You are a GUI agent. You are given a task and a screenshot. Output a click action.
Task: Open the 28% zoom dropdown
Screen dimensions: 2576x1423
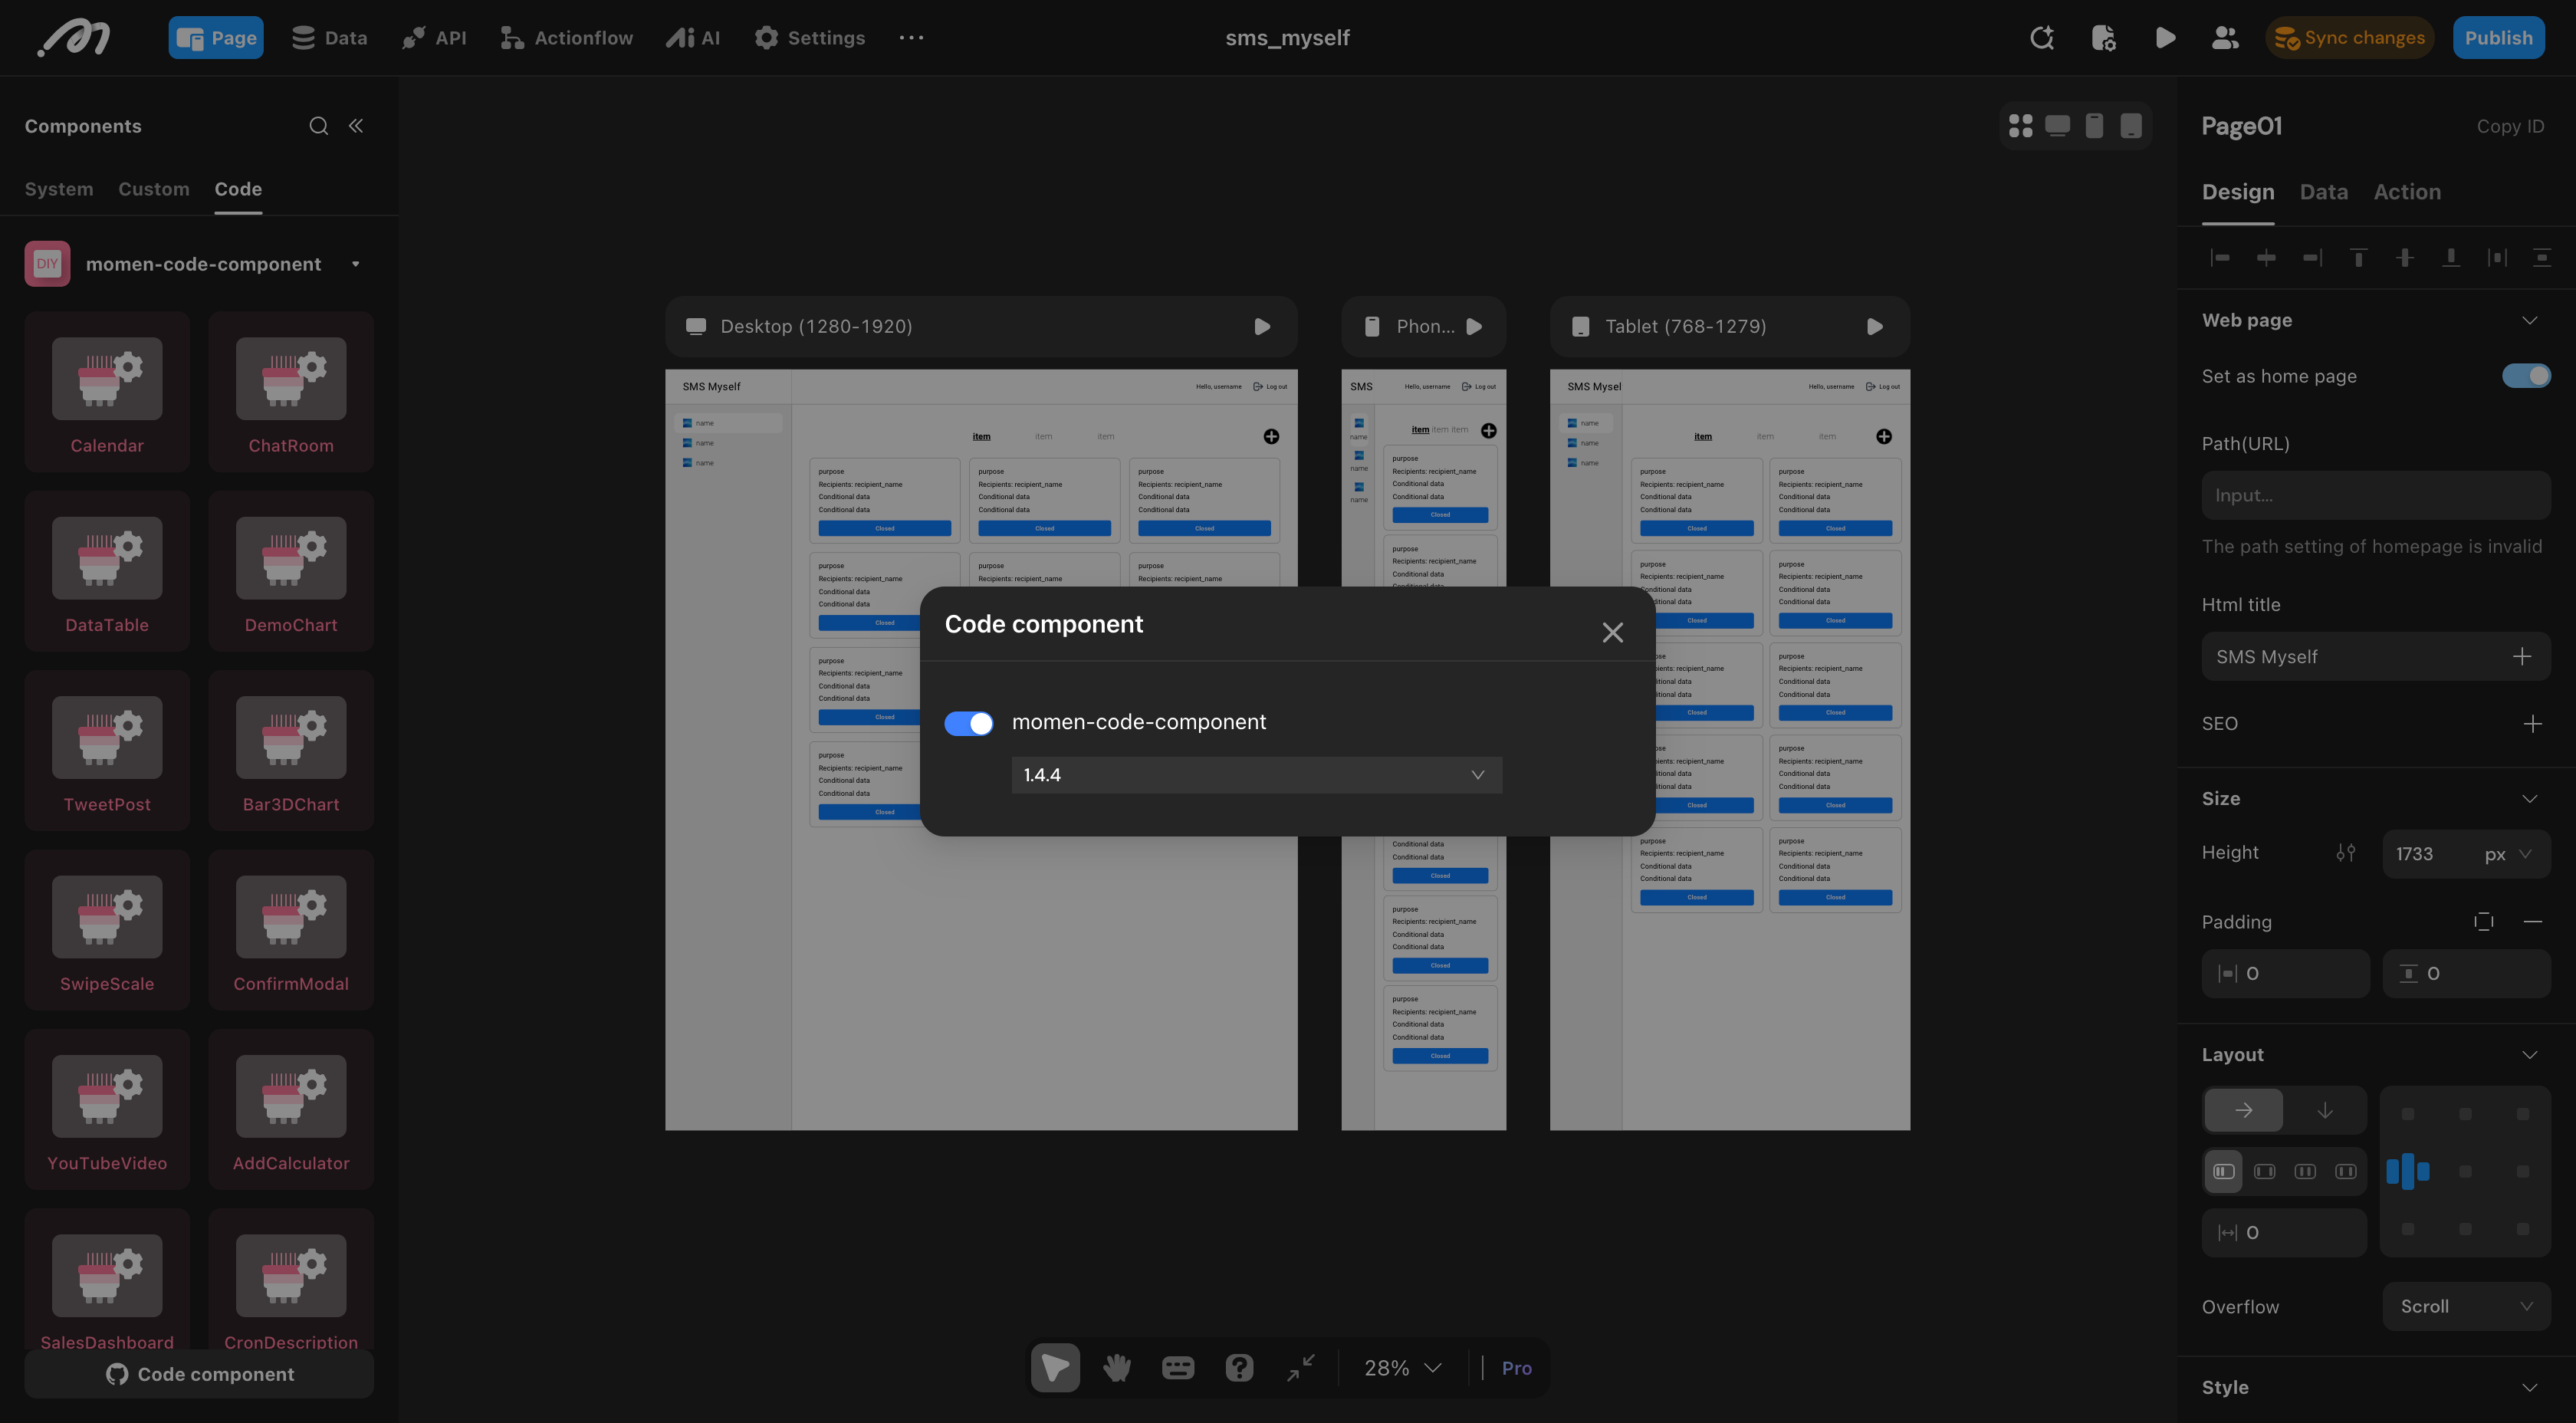pyautogui.click(x=1403, y=1368)
